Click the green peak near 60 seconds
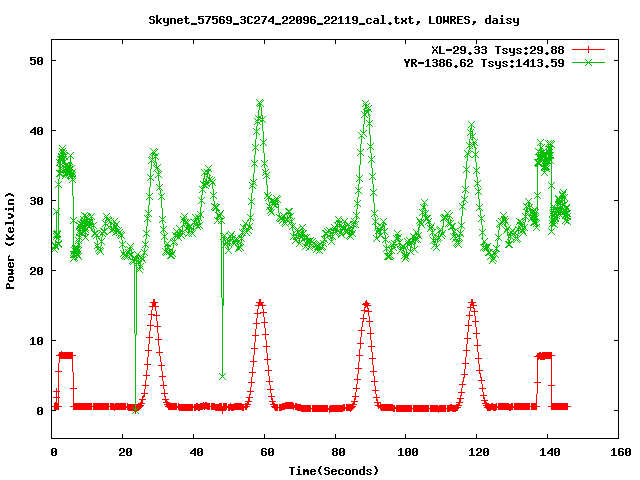Viewport: 640px width, 480px height. click(x=260, y=103)
